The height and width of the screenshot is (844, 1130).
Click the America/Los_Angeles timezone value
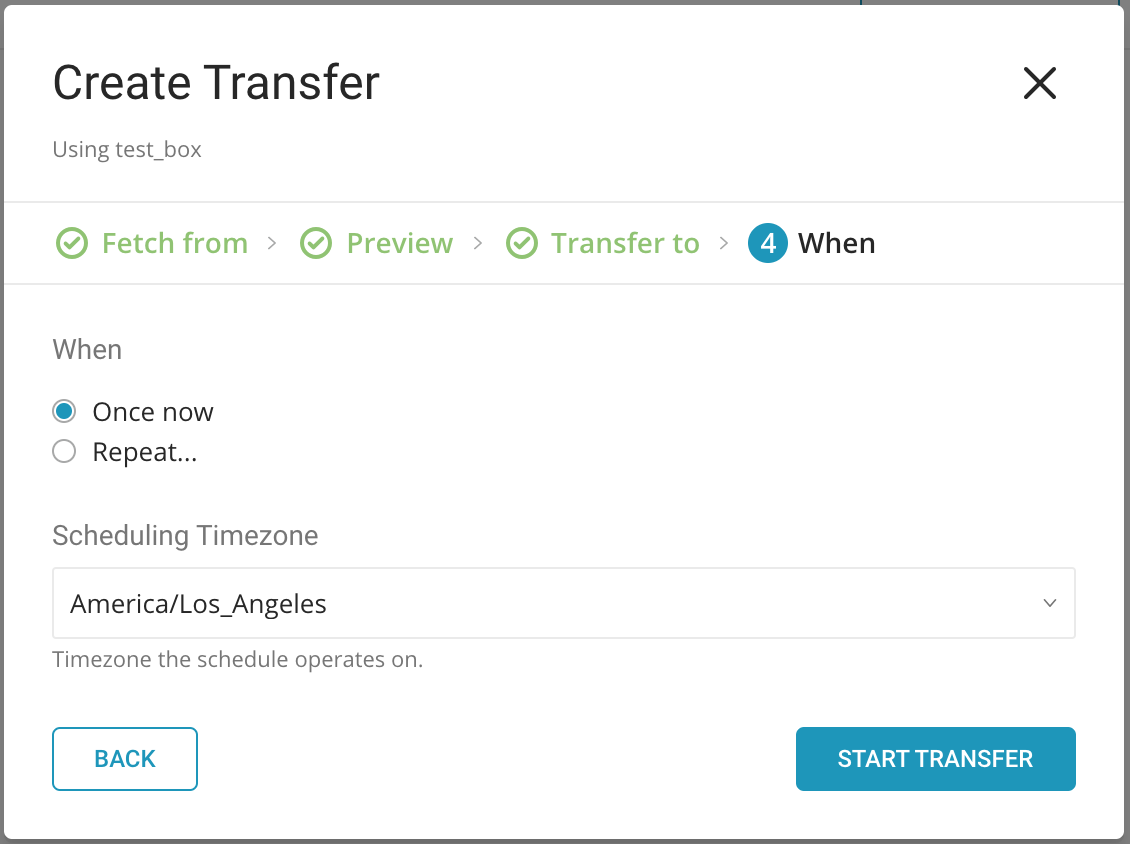[198, 604]
